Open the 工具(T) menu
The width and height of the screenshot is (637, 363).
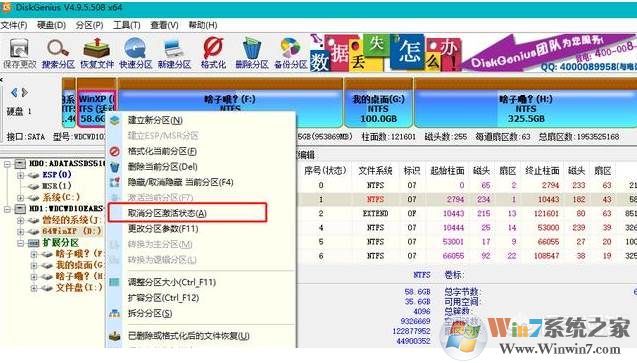(x=127, y=25)
